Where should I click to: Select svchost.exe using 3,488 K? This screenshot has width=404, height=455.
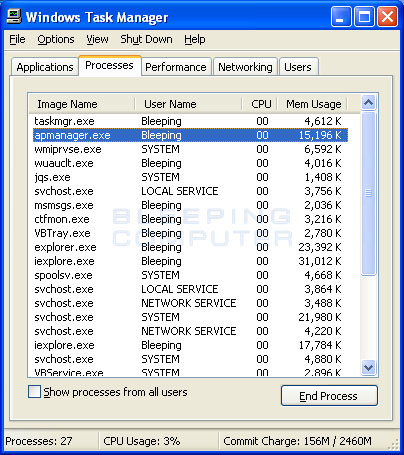click(x=190, y=303)
